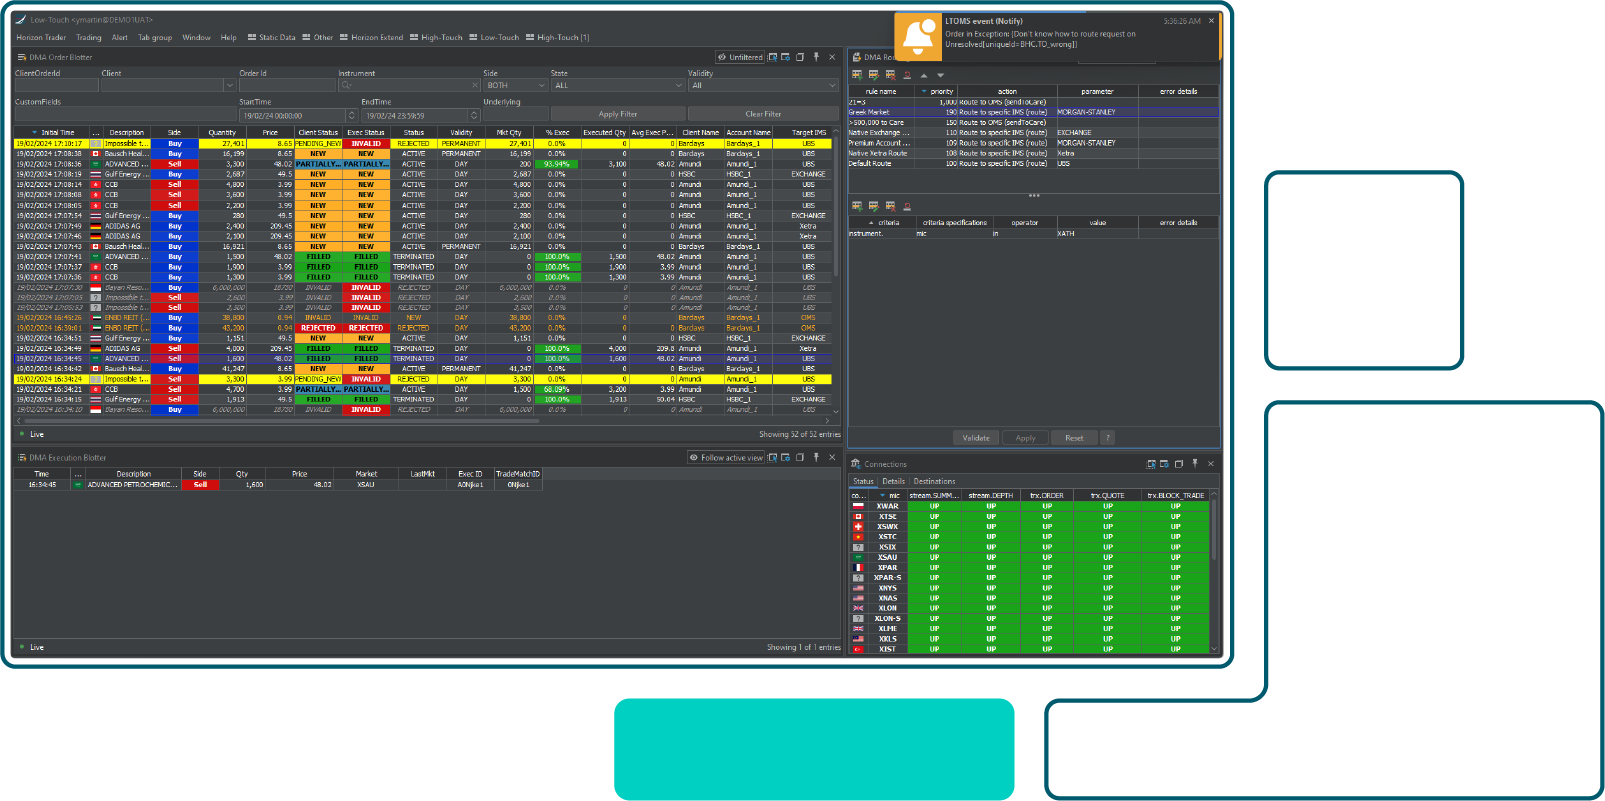The image size is (1605, 801).
Task: Adjust the EndTime spinner
Action: [474, 115]
